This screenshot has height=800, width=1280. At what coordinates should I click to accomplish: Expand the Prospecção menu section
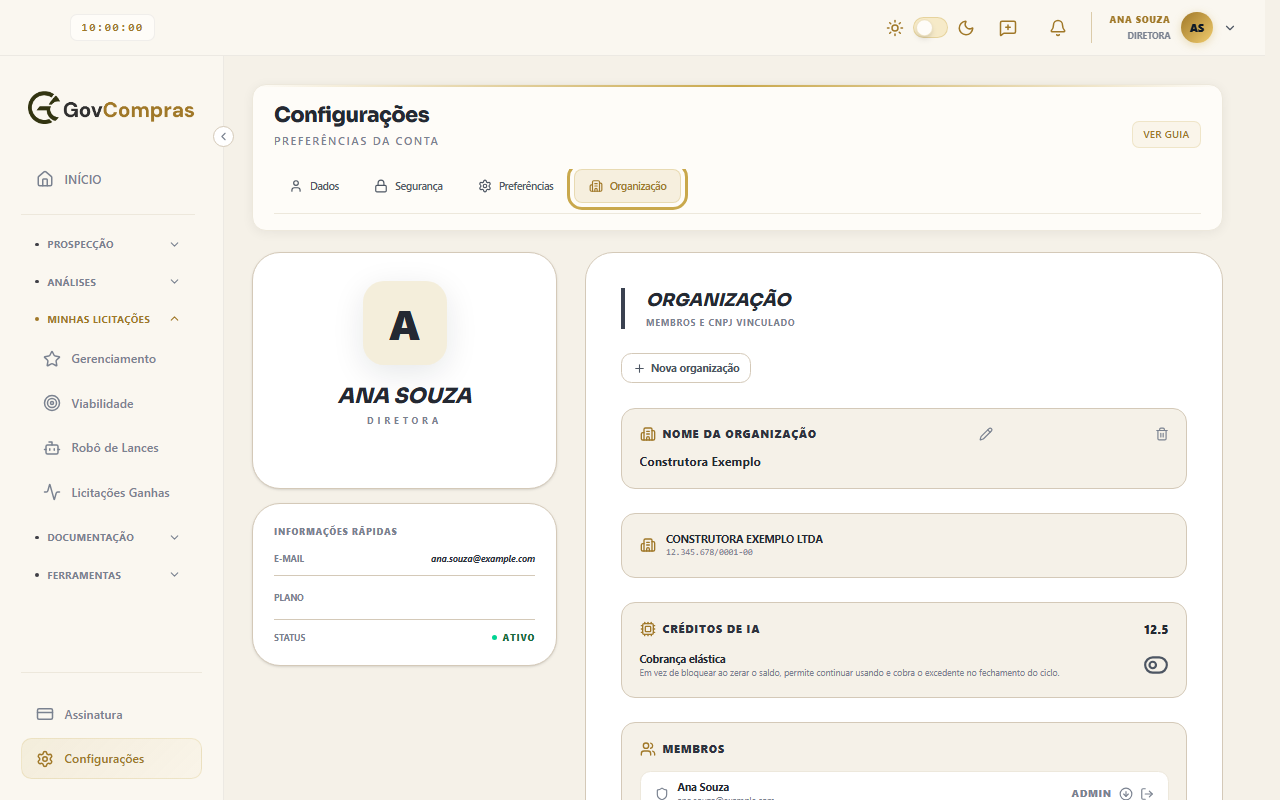pos(108,244)
